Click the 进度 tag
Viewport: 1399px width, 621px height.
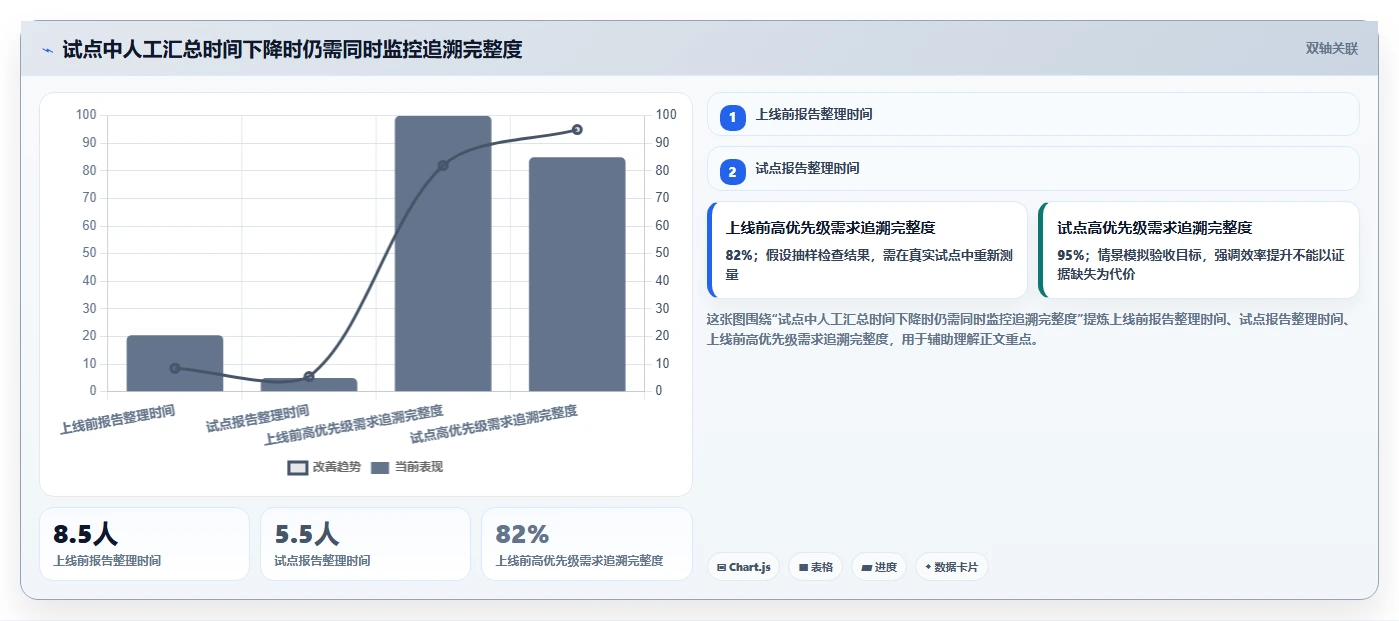879,567
